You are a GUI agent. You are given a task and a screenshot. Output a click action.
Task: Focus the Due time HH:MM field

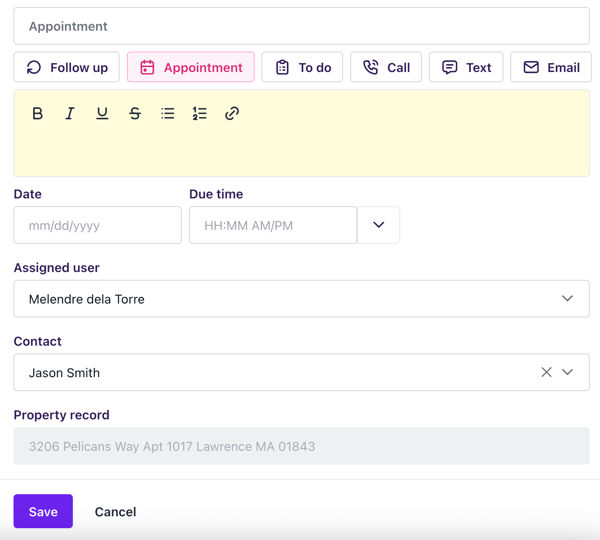[273, 225]
